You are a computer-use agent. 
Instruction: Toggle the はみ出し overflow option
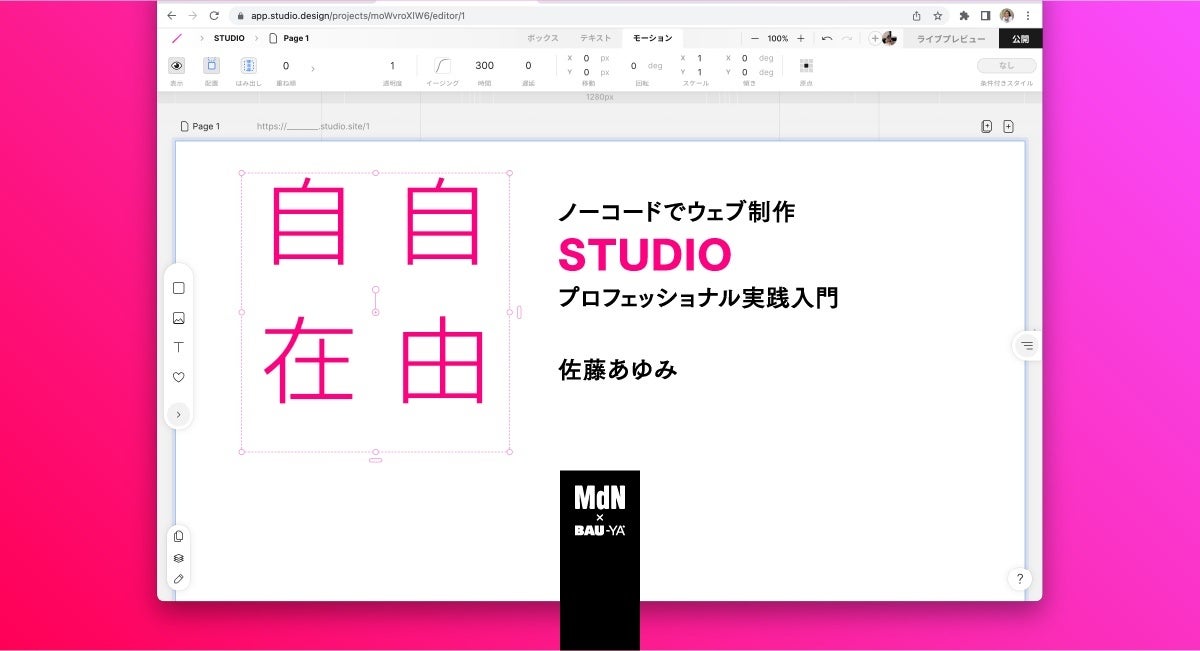coord(248,65)
